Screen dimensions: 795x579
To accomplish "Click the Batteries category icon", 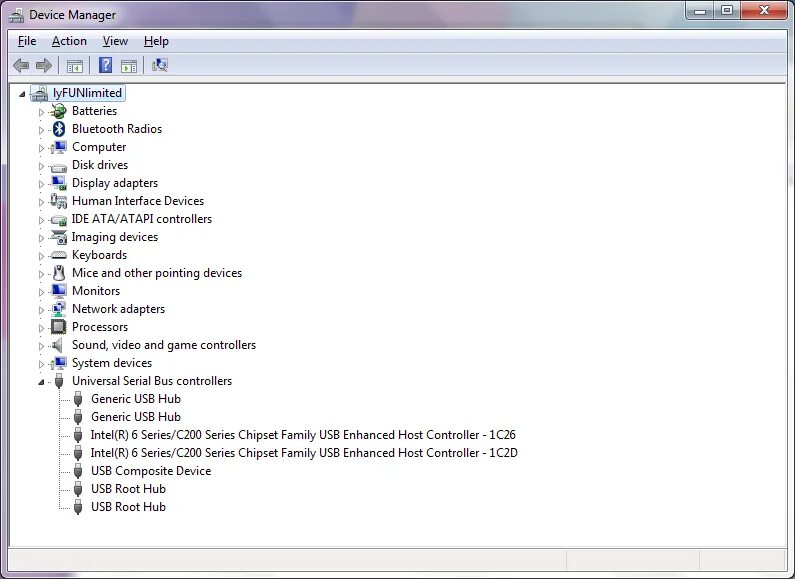I will (59, 111).
